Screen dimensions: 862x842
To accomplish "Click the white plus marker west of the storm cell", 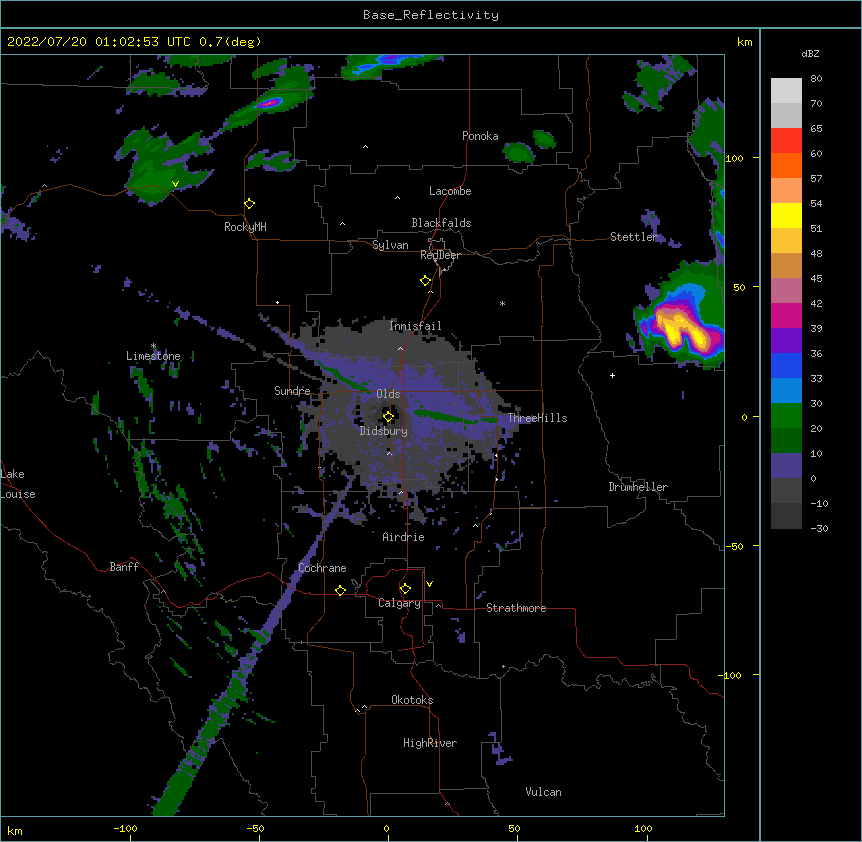I will tap(612, 375).
